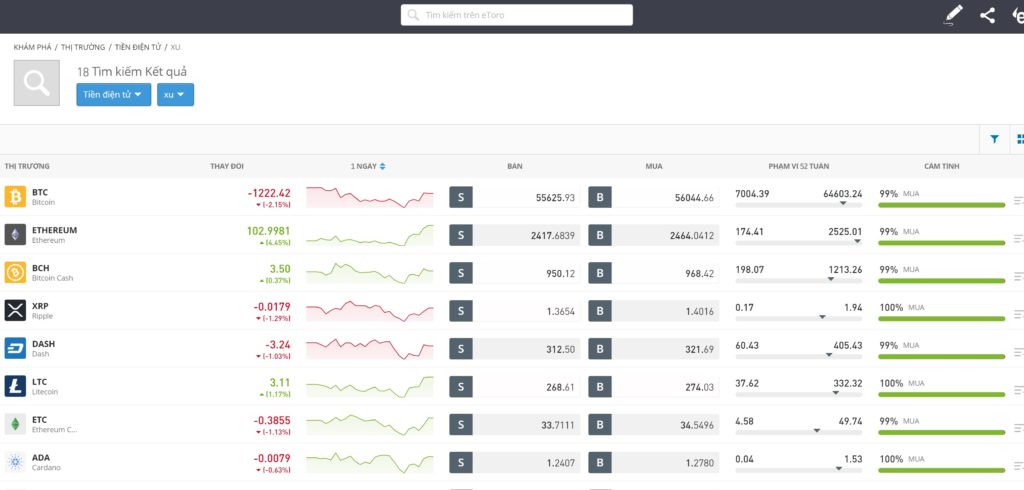Click the Cardano ADA logo icon
1024x490 pixels.
(15, 462)
